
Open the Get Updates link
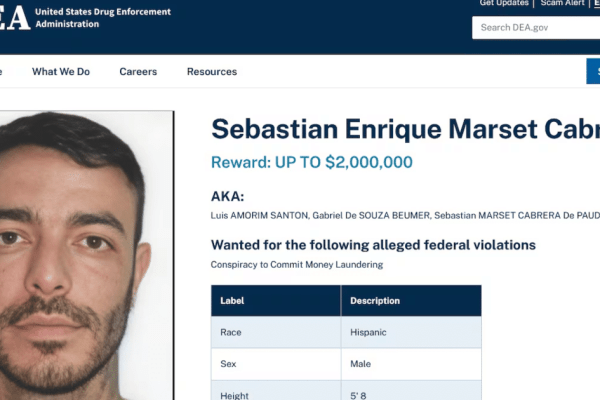point(504,4)
